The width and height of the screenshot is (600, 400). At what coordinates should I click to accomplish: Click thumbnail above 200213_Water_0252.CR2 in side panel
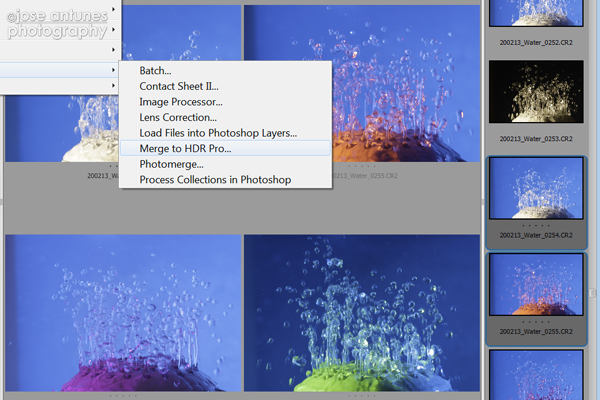(x=536, y=13)
